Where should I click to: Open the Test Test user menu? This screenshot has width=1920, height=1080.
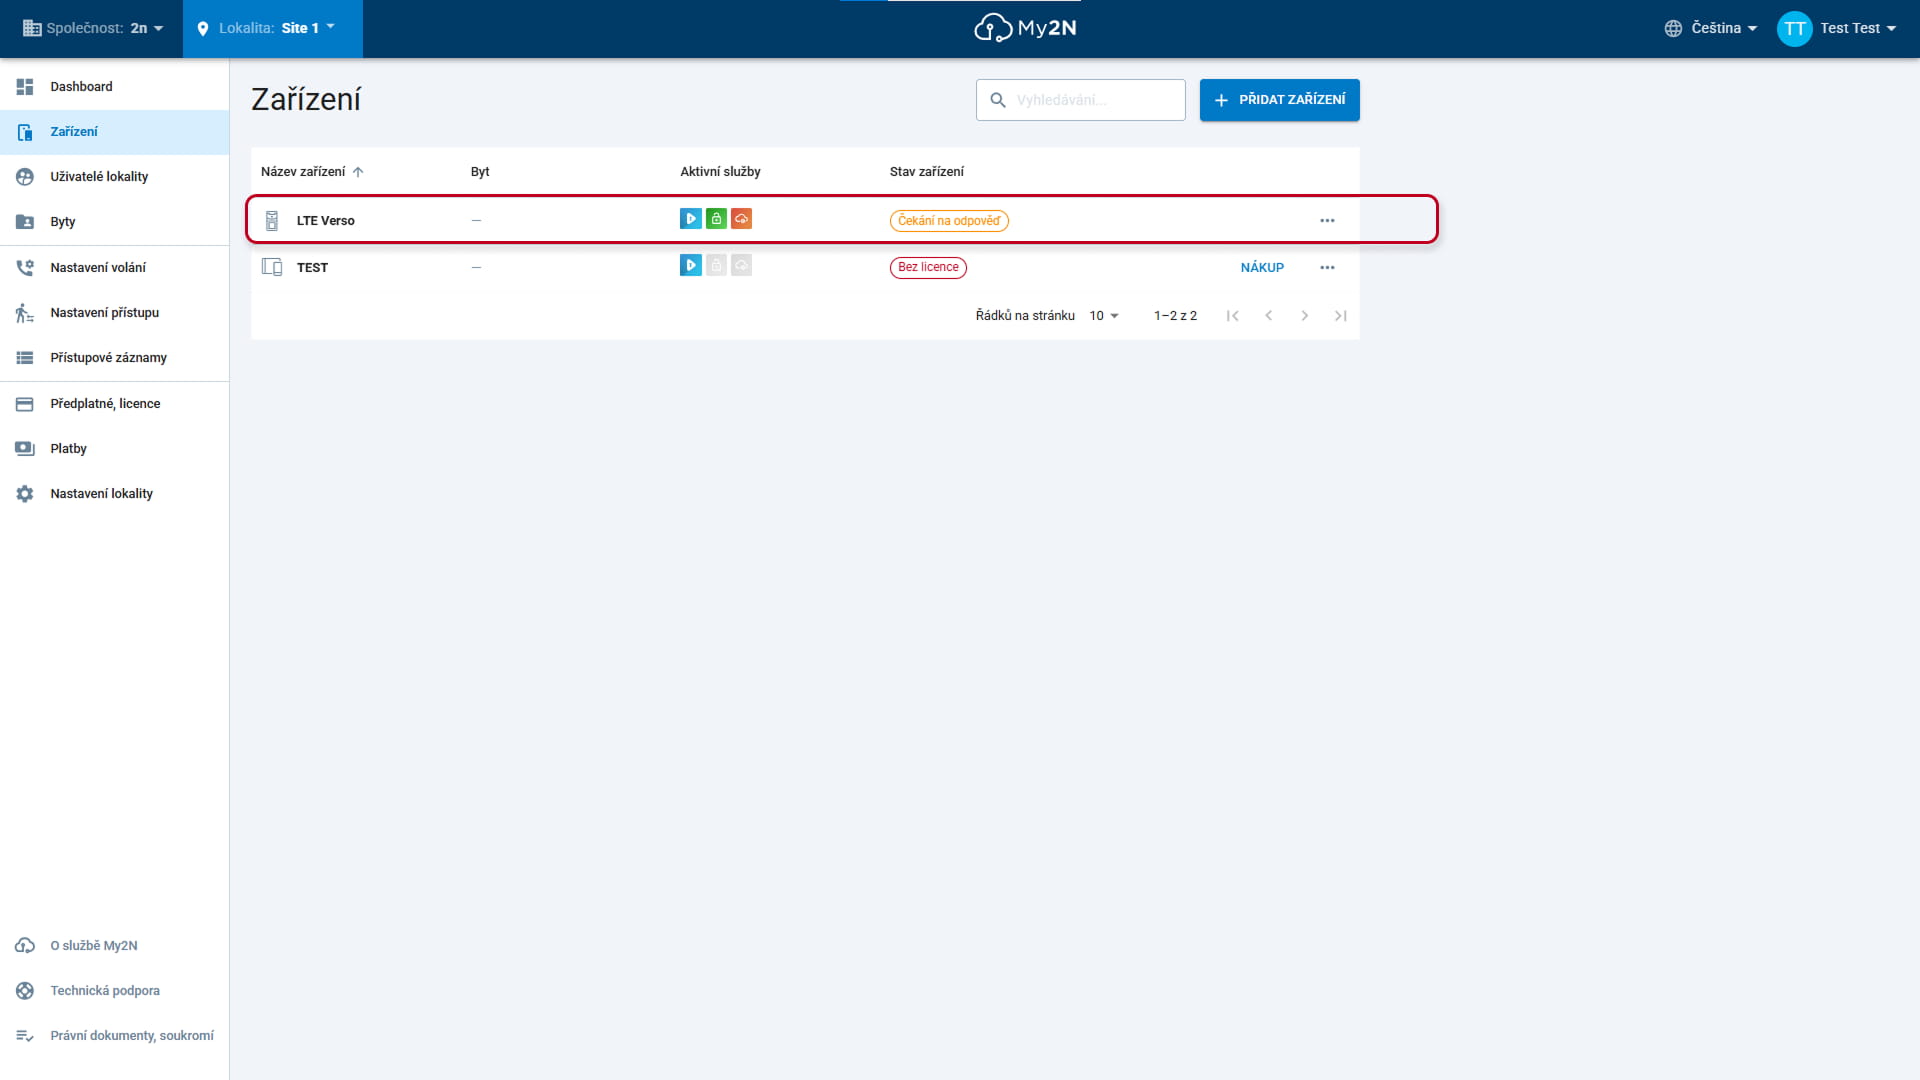click(x=1838, y=28)
